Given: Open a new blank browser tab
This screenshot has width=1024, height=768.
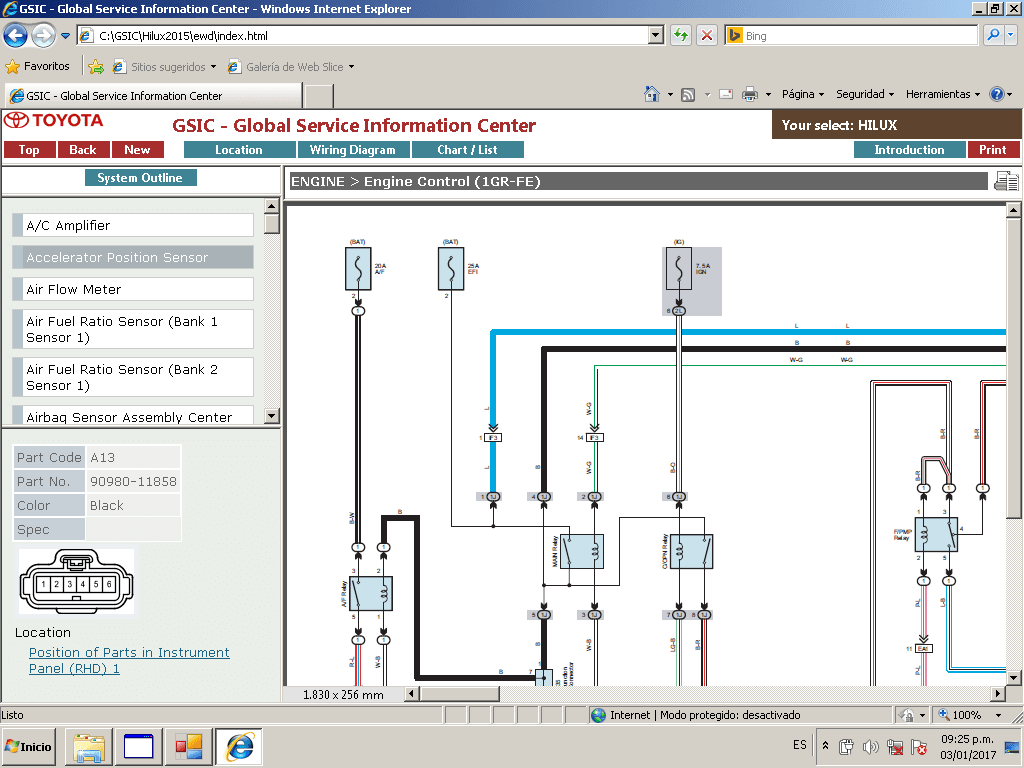Looking at the screenshot, I should (x=319, y=96).
